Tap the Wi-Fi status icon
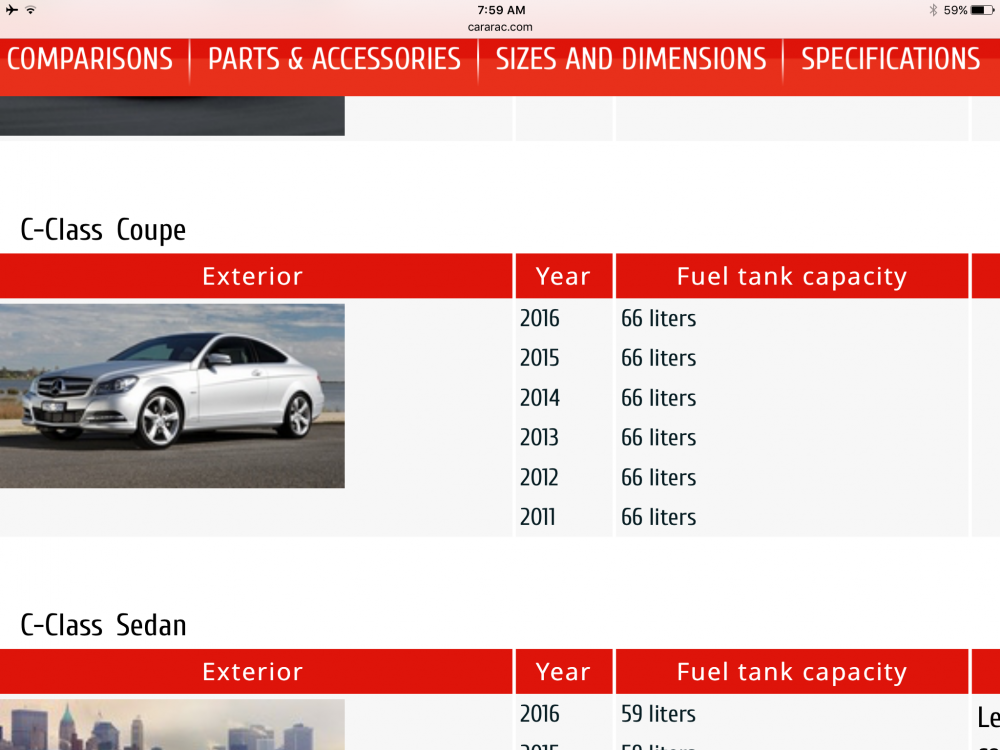This screenshot has height=750, width=1000. click(31, 10)
